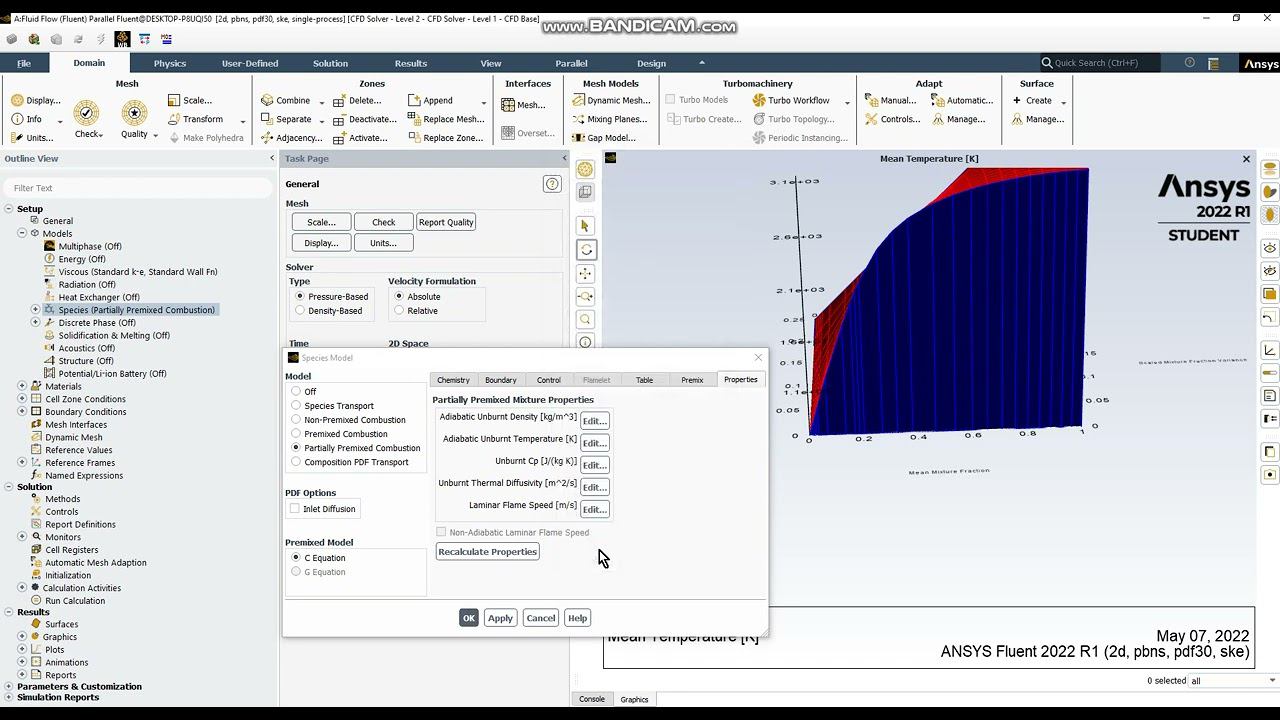Screen dimensions: 1280x720
Task: Open the File menu
Action: coord(24,63)
